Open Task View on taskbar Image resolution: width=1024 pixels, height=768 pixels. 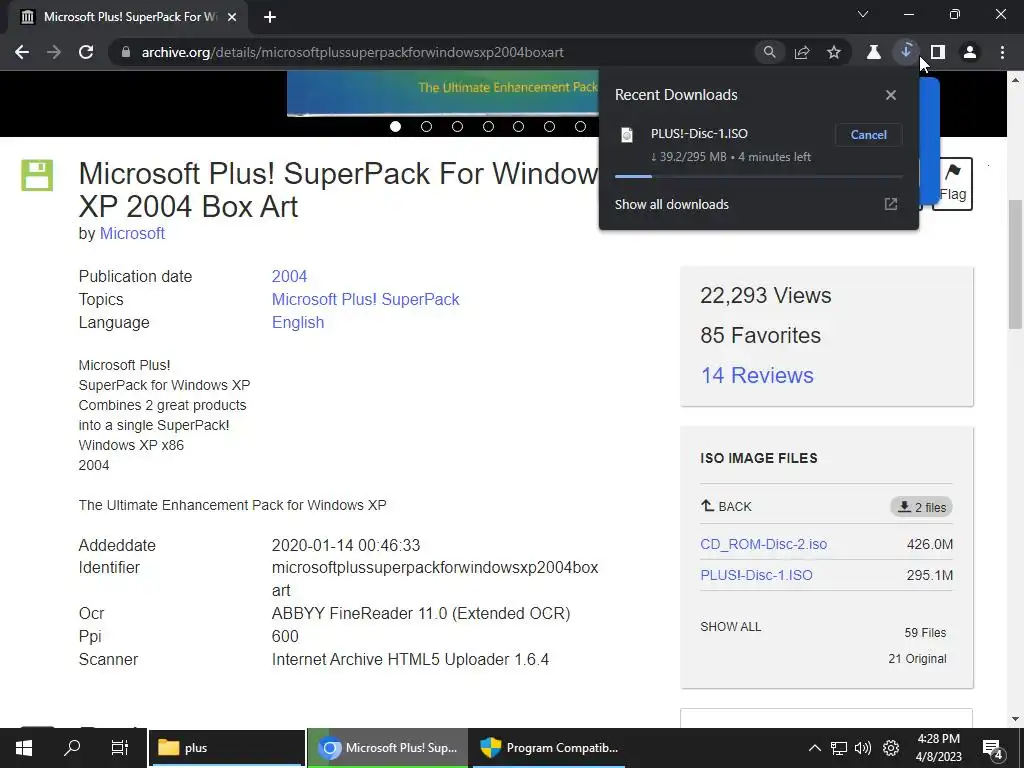pyautogui.click(x=120, y=748)
